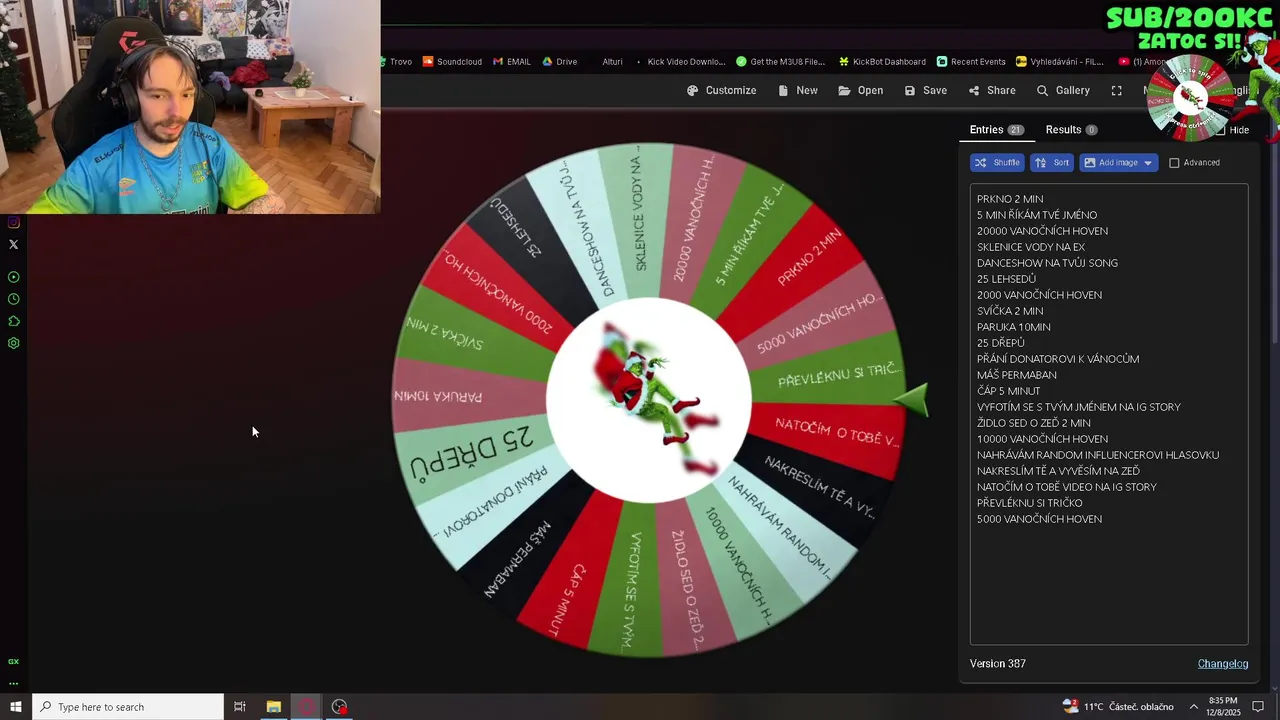Open the weather widget showing 11°C
This screenshot has width=1280, height=720.
[x=1117, y=707]
